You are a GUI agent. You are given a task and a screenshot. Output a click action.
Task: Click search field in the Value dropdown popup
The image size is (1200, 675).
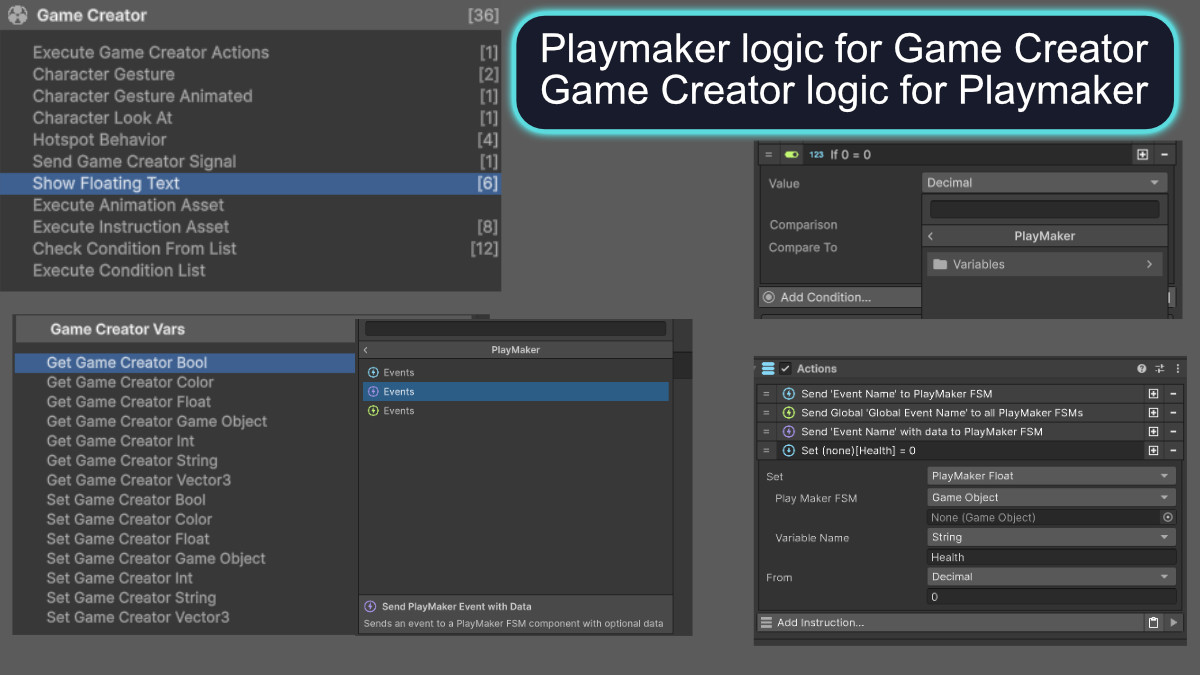click(x=1044, y=209)
